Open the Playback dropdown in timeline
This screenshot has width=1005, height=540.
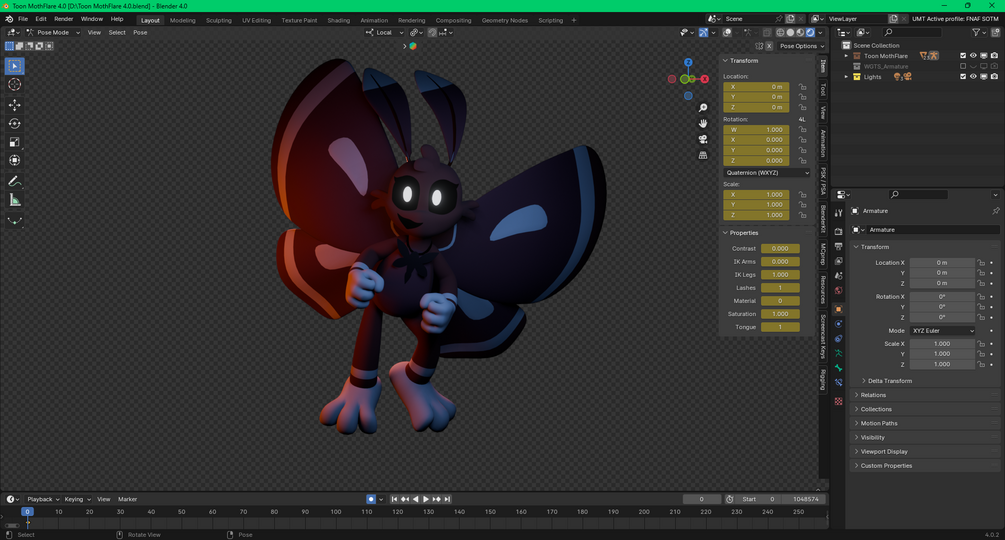point(43,499)
